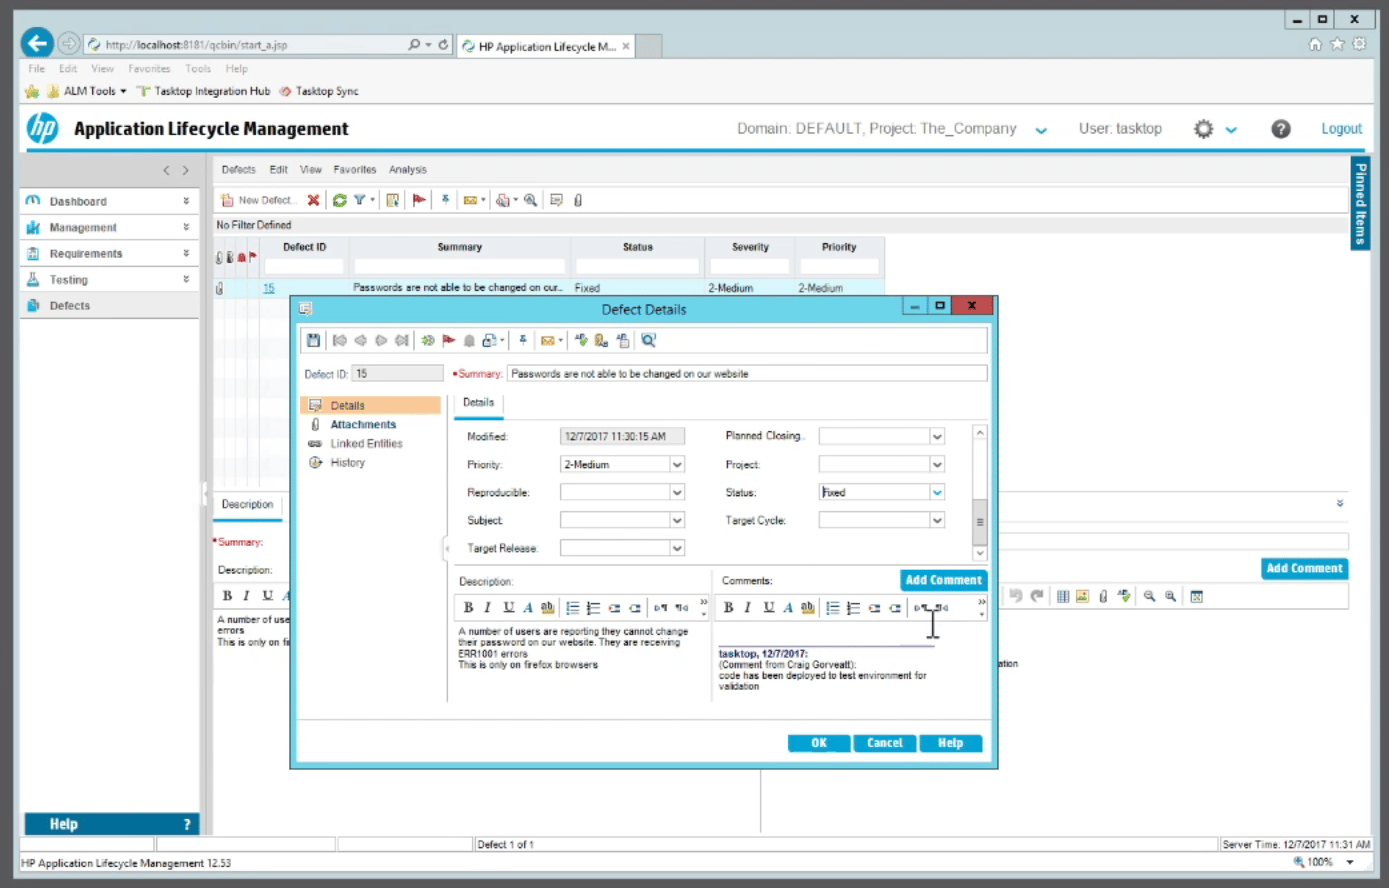The width and height of the screenshot is (1389, 888).
Task: Click the Save icon in Defect Details toolbar
Action: click(313, 340)
